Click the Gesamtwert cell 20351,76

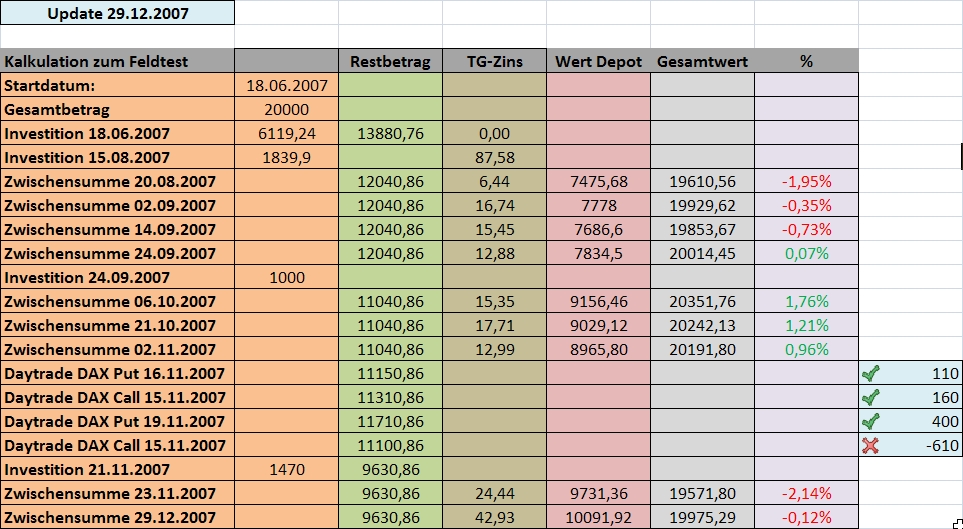703,301
